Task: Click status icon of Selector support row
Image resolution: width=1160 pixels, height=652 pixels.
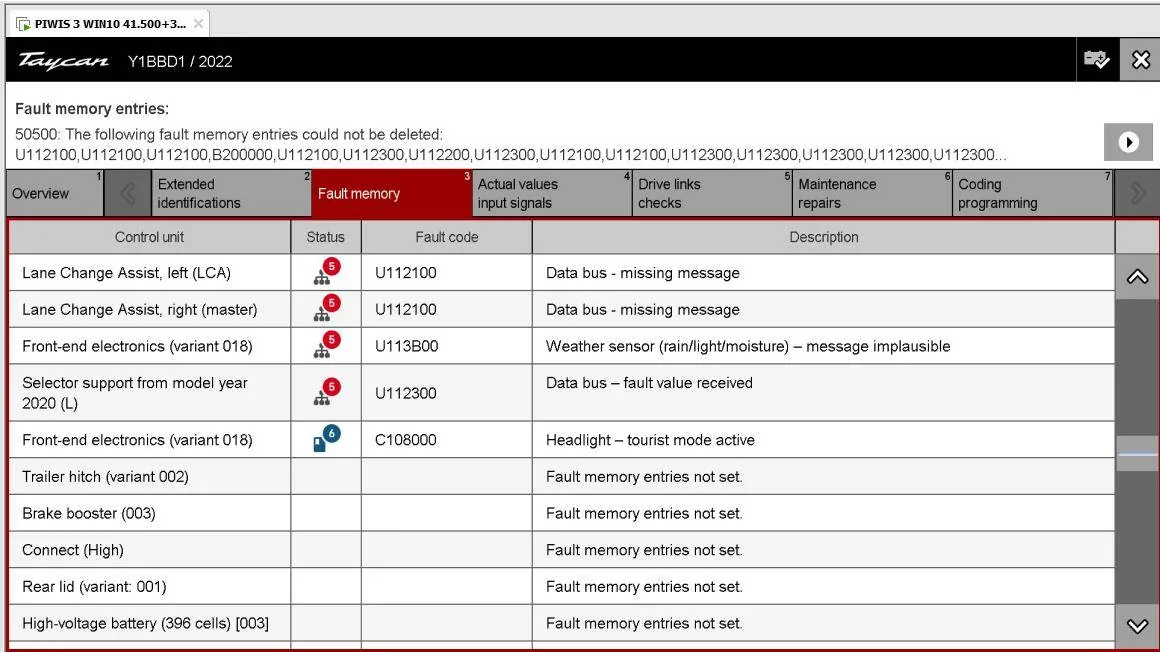Action: click(326, 393)
